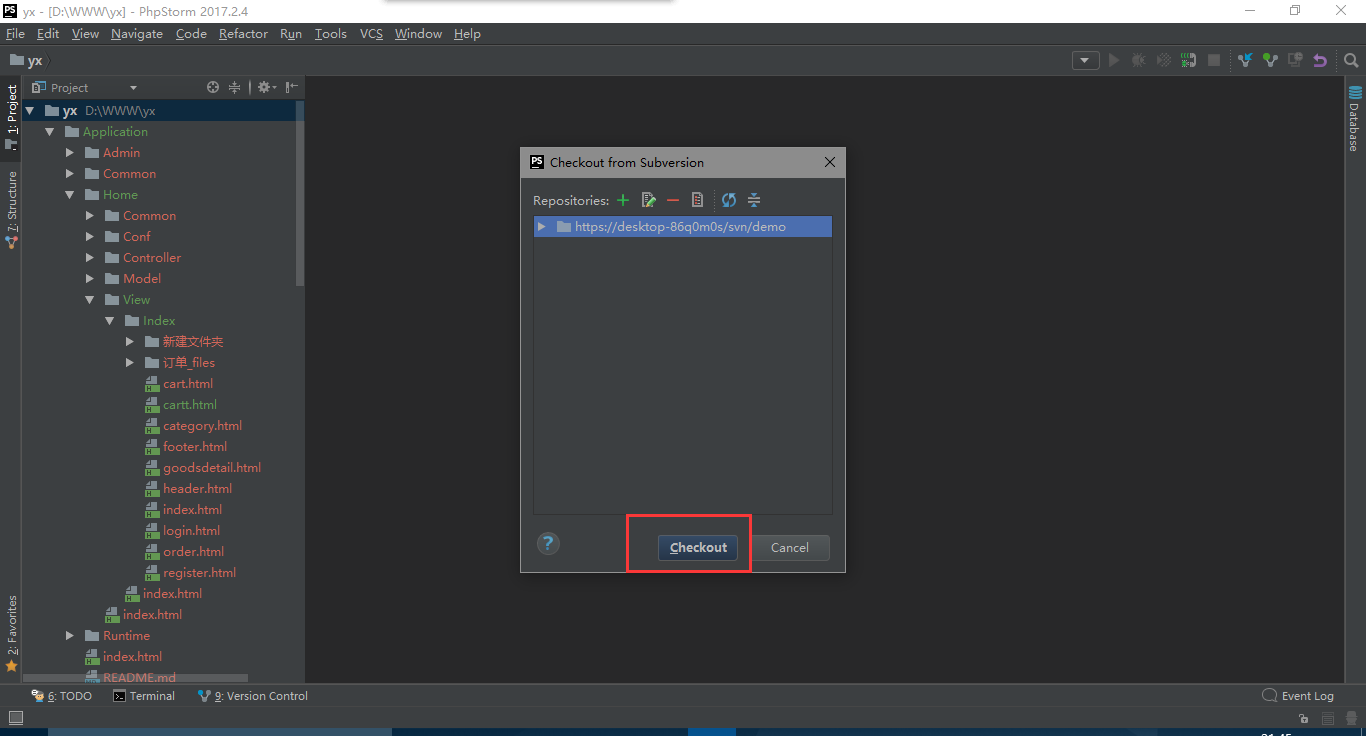
Task: Toggle tool window bars corner icon
Action: click(x=15, y=717)
